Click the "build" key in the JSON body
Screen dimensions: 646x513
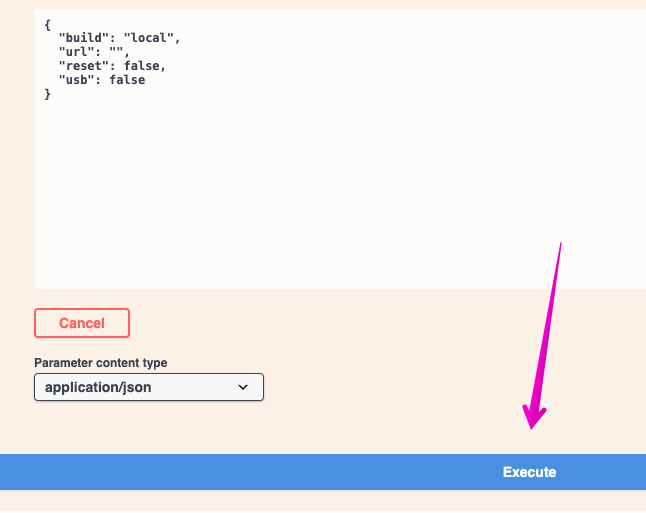pos(84,38)
